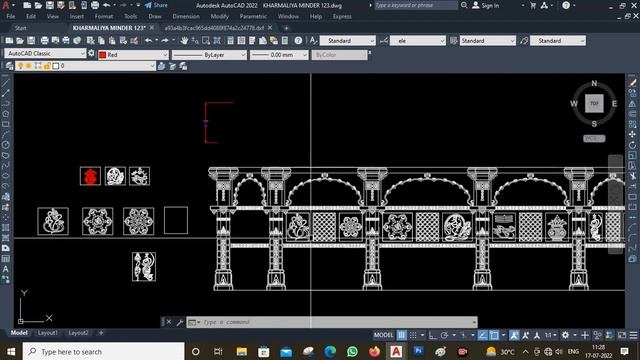Click the customization hamburger icon in status bar
The height and width of the screenshot is (360, 640).
click(633, 335)
